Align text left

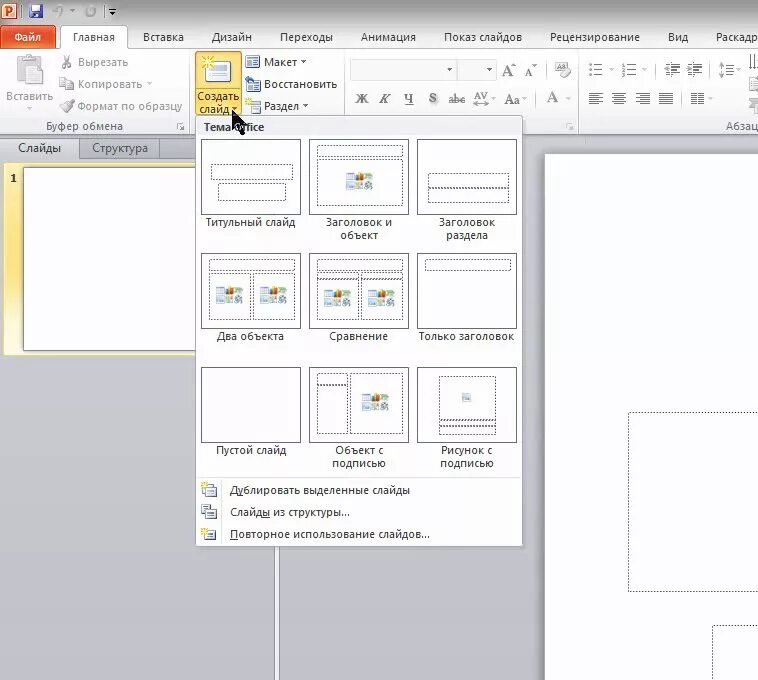point(596,99)
